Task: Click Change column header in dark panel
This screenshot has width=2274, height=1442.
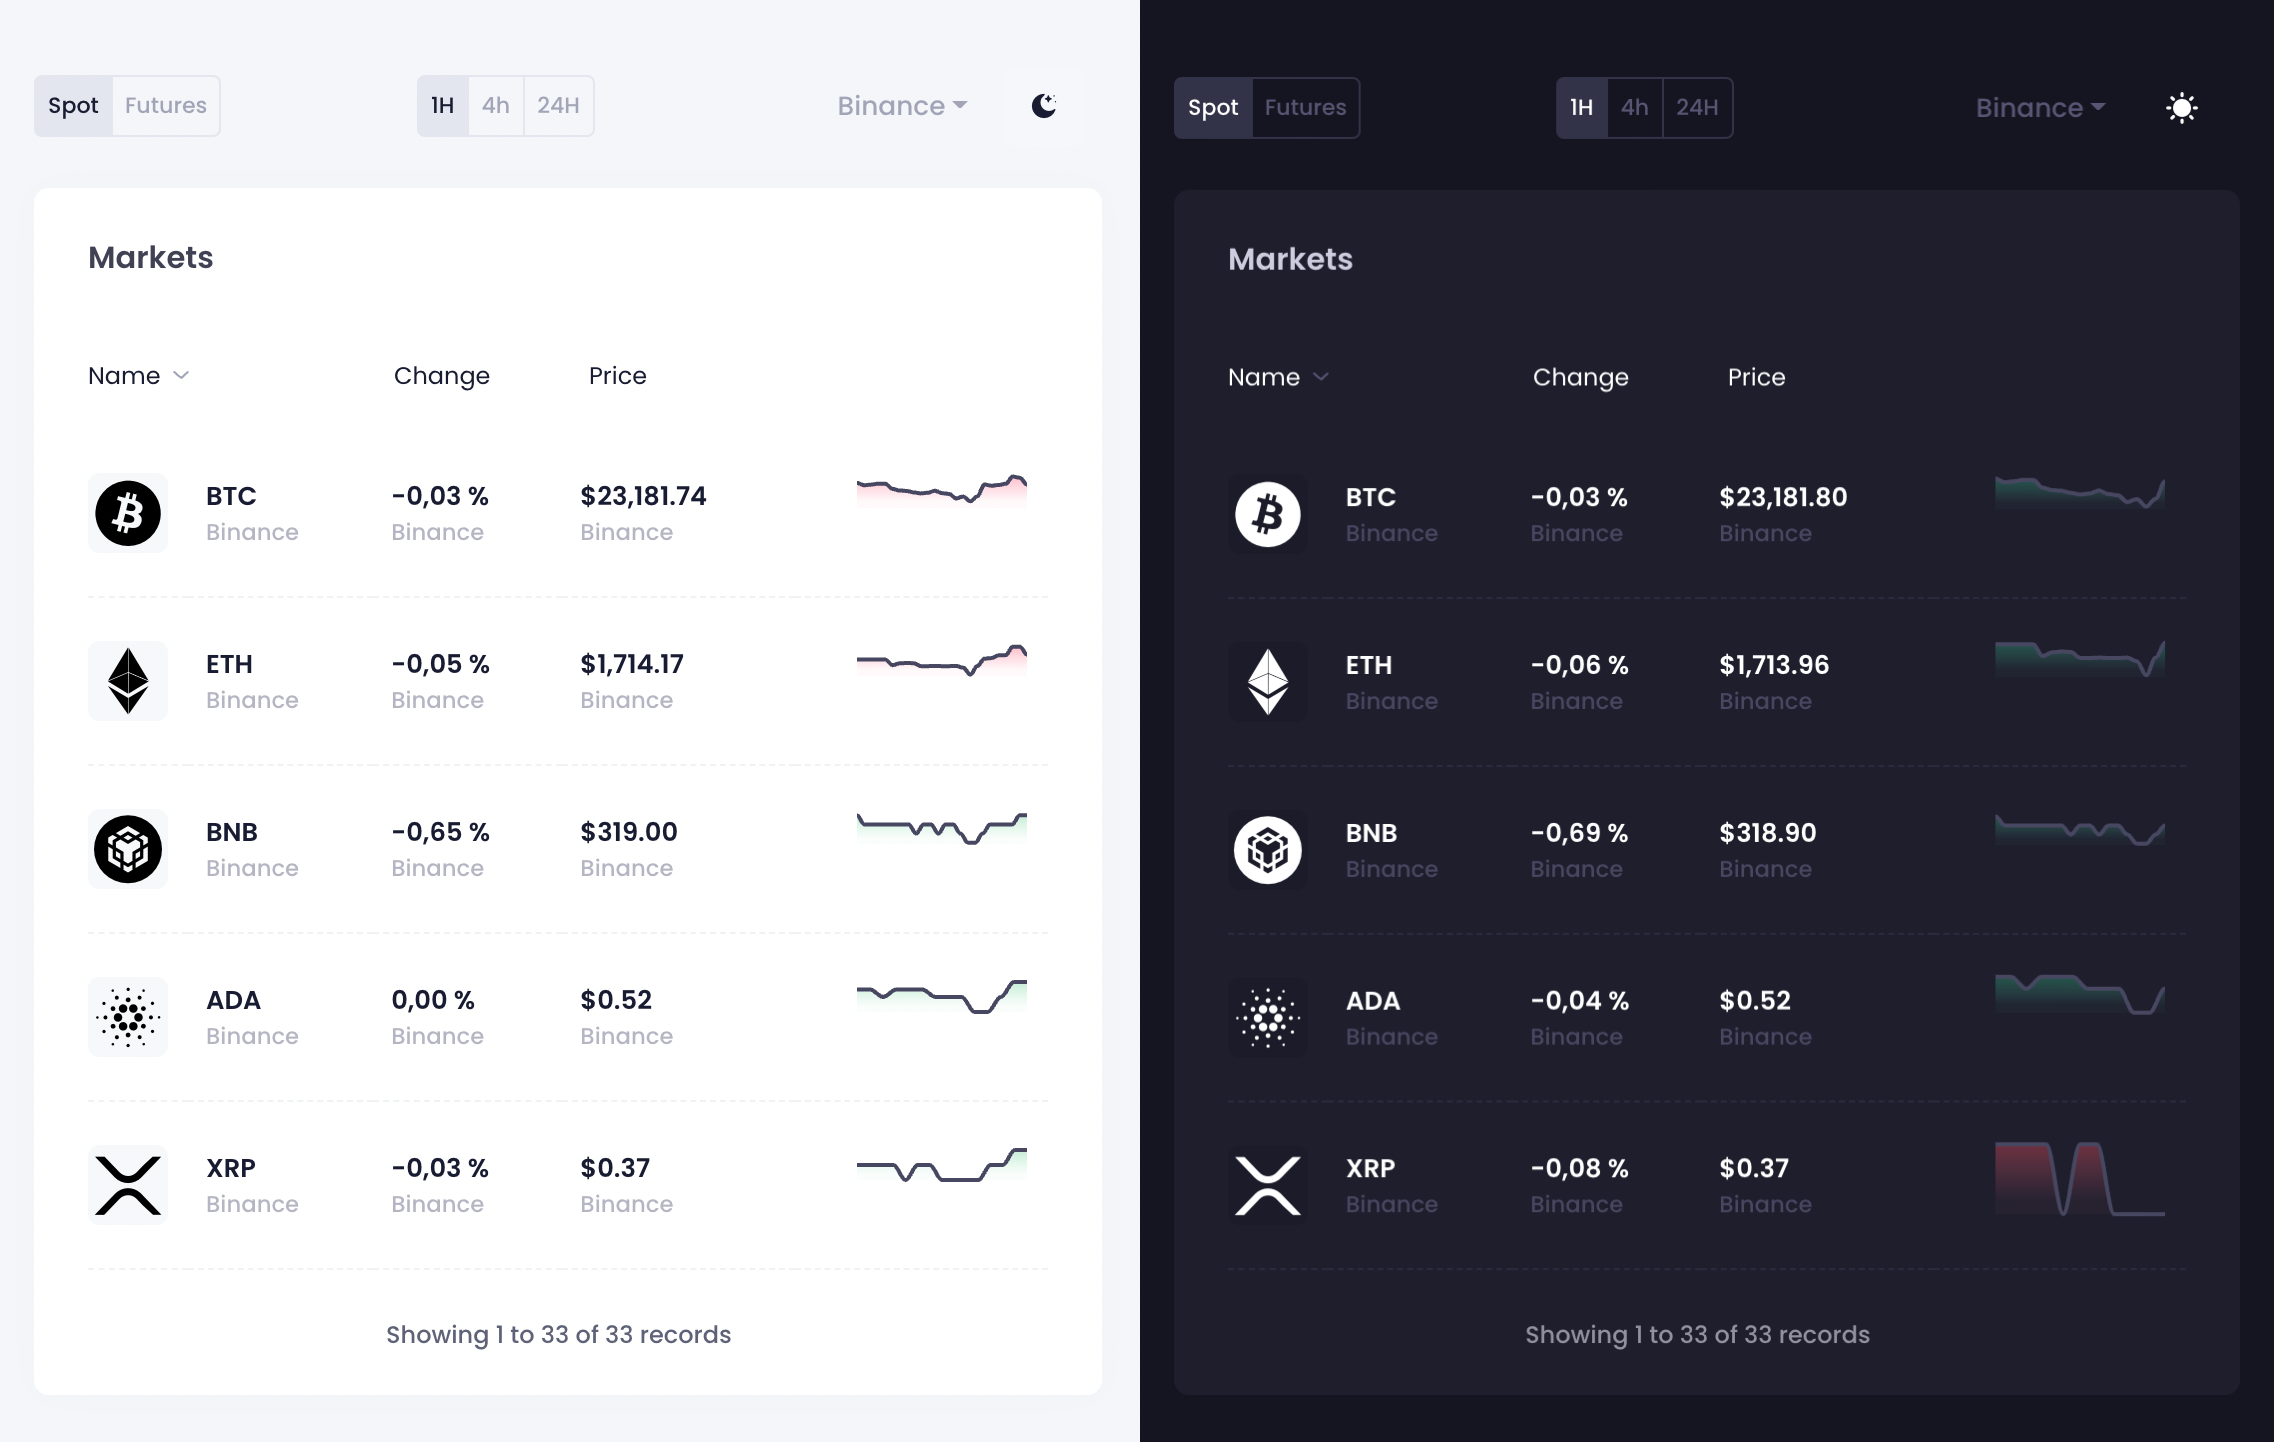Action: pos(1581,377)
